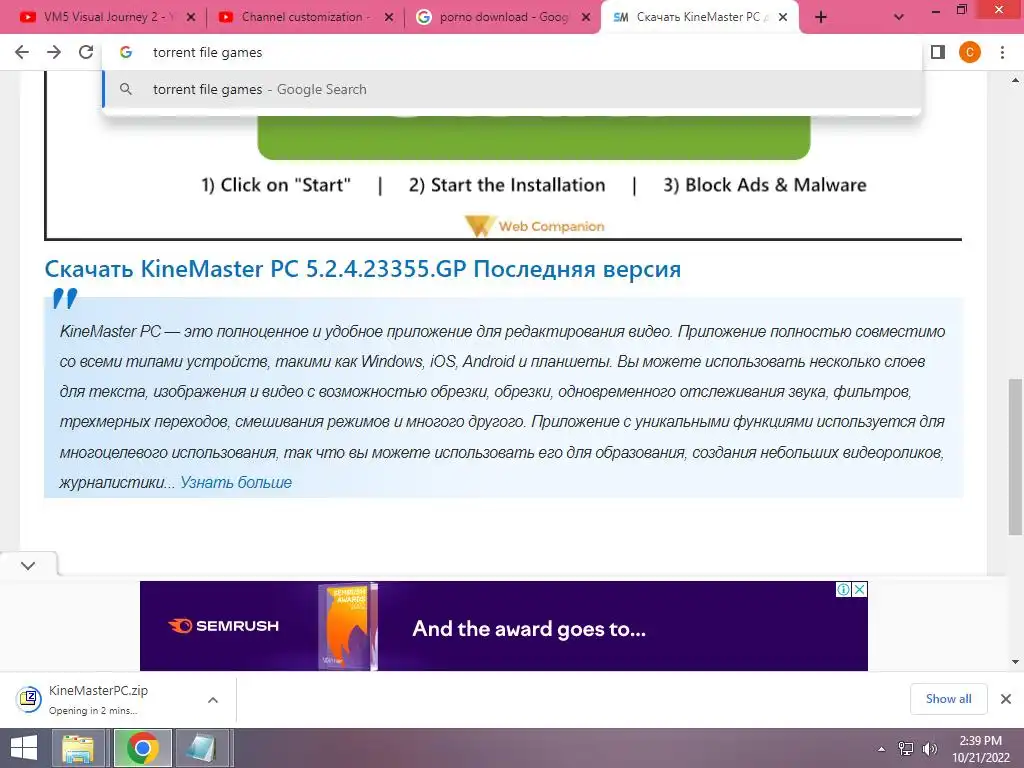Close the downloads bar

point(1006,699)
